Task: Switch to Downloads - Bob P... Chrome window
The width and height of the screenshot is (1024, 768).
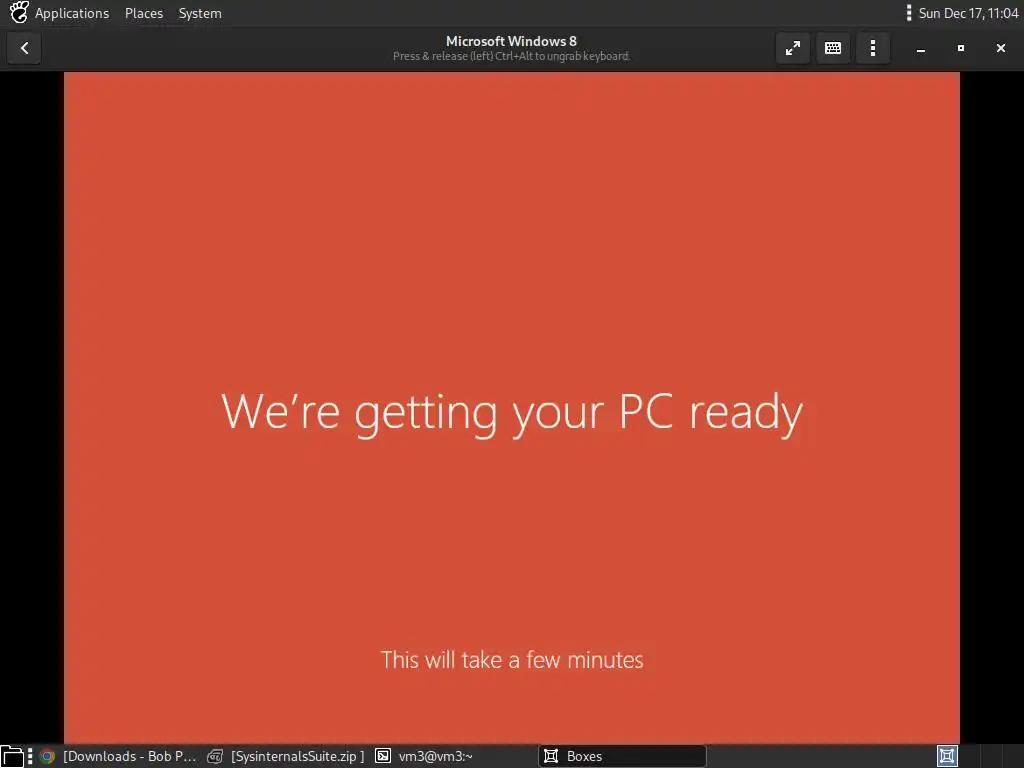Action: (x=118, y=756)
